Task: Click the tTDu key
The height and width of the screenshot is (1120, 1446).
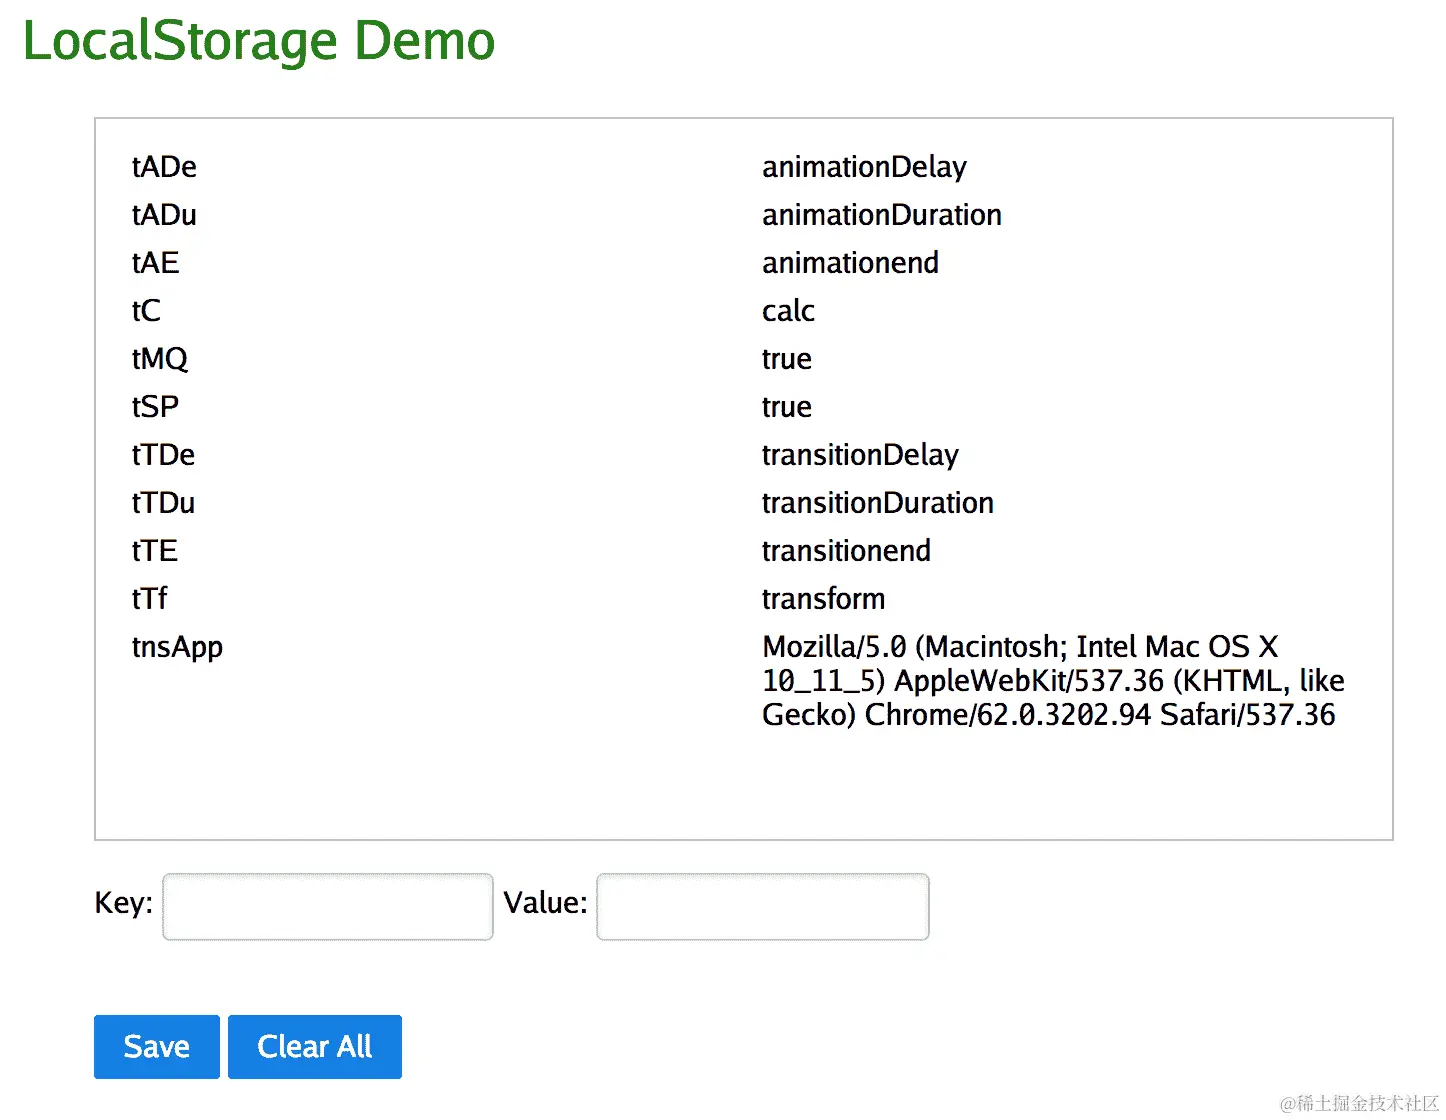Action: (163, 503)
